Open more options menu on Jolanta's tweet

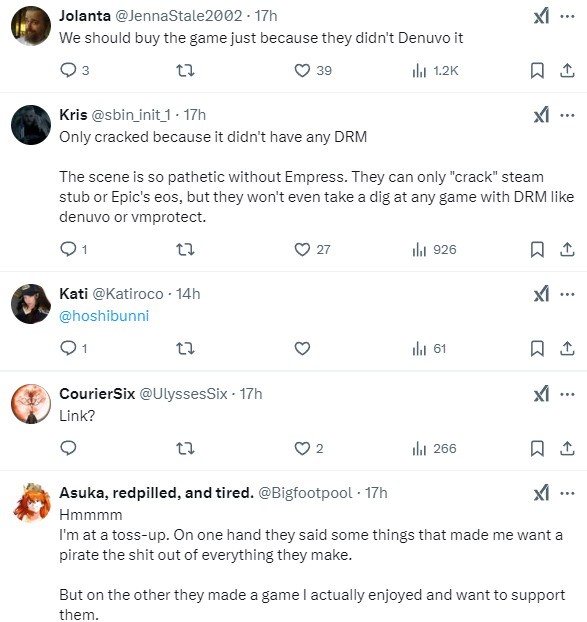point(567,16)
